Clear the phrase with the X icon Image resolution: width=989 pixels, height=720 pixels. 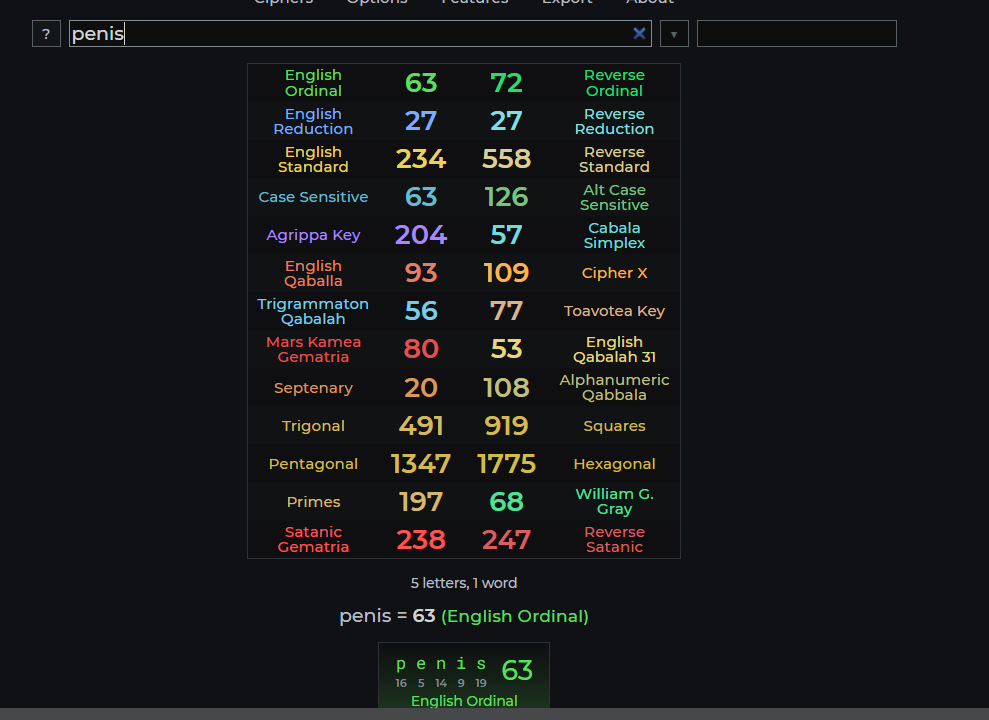pyautogui.click(x=639, y=33)
